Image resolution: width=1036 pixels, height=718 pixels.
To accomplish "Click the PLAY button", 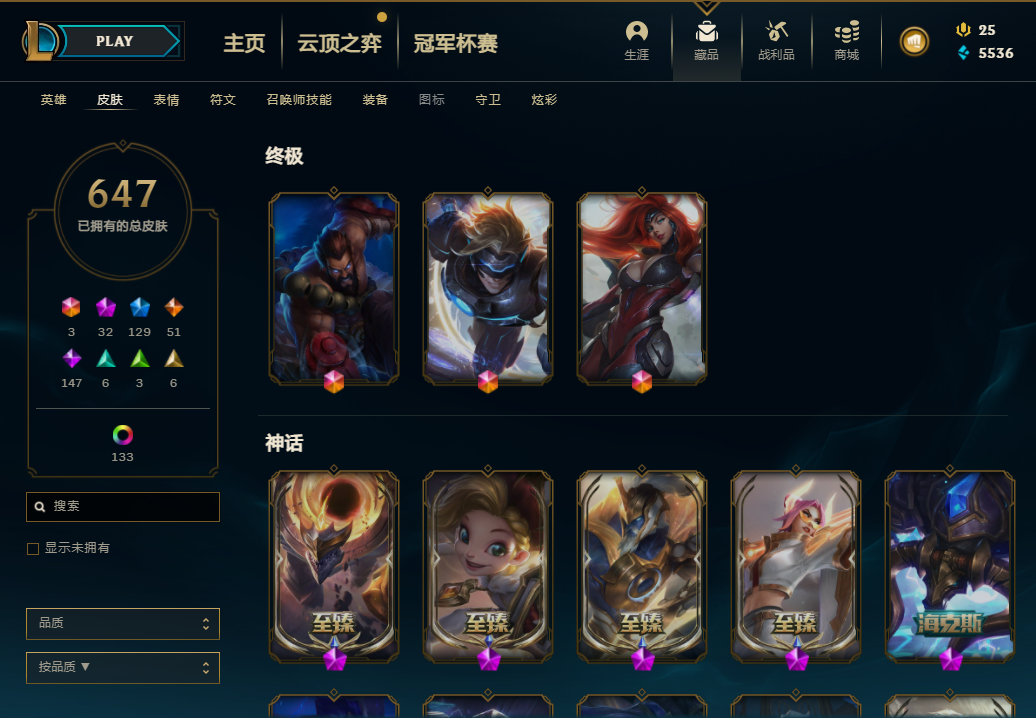I will tap(114, 41).
